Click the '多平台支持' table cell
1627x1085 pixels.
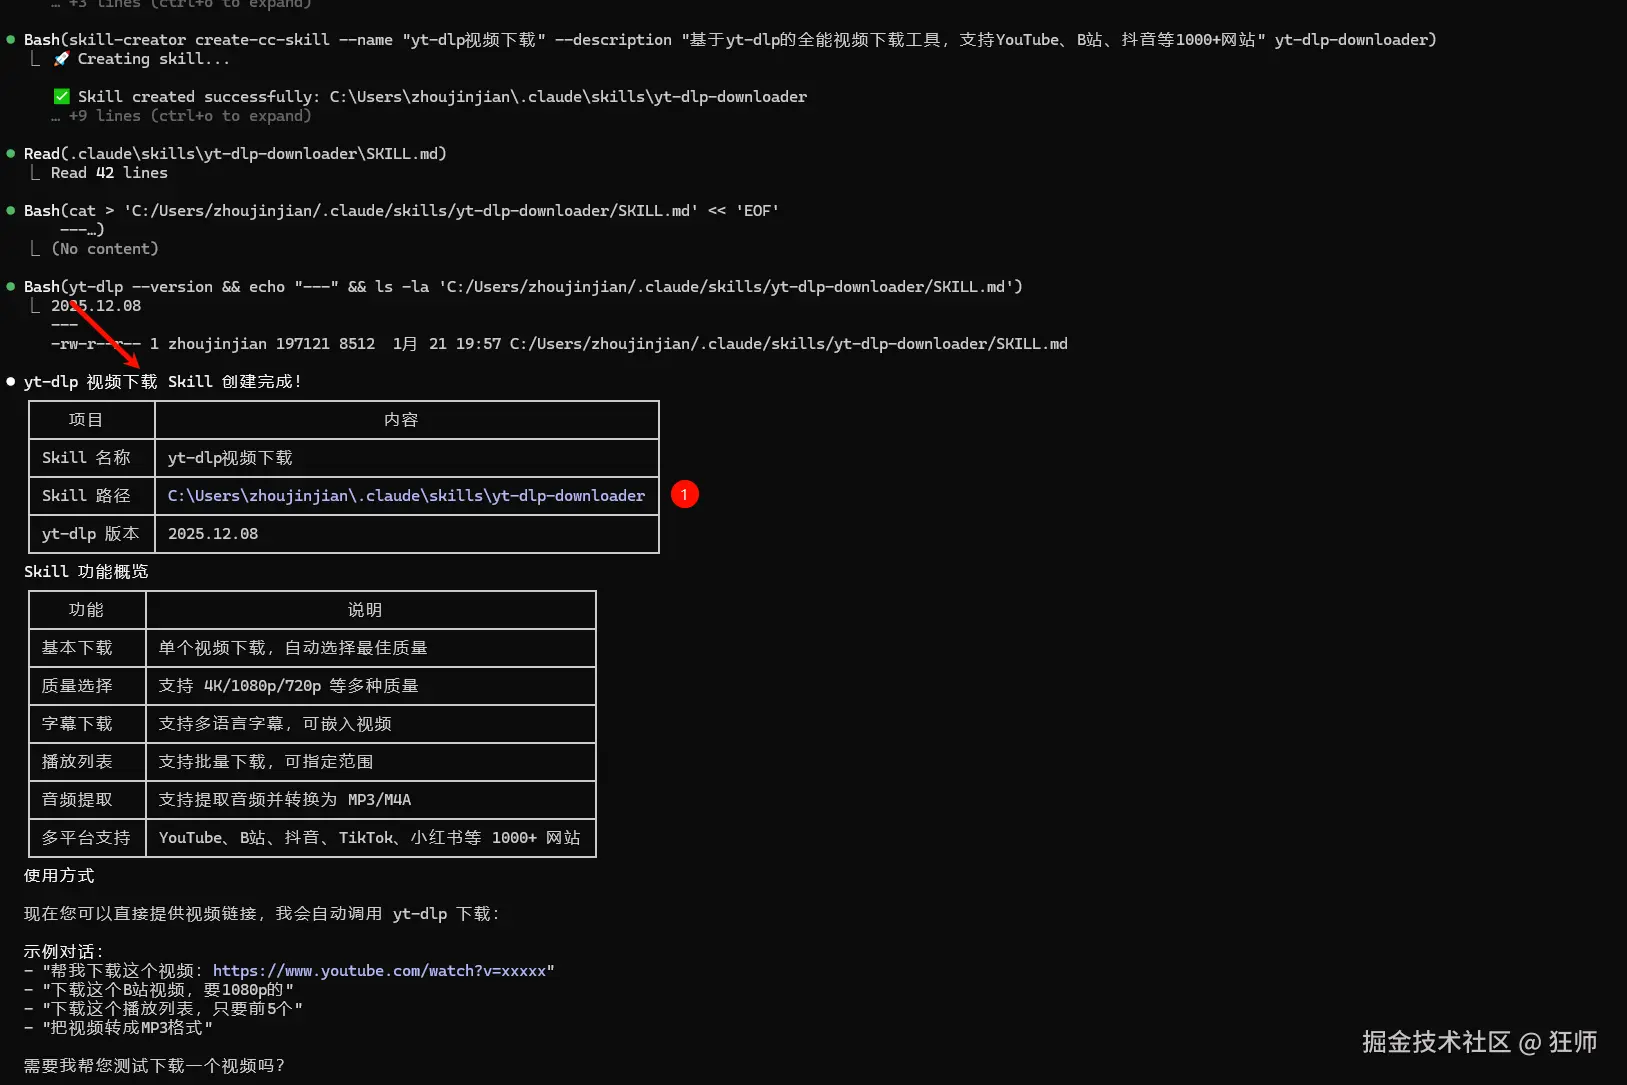[x=87, y=838]
